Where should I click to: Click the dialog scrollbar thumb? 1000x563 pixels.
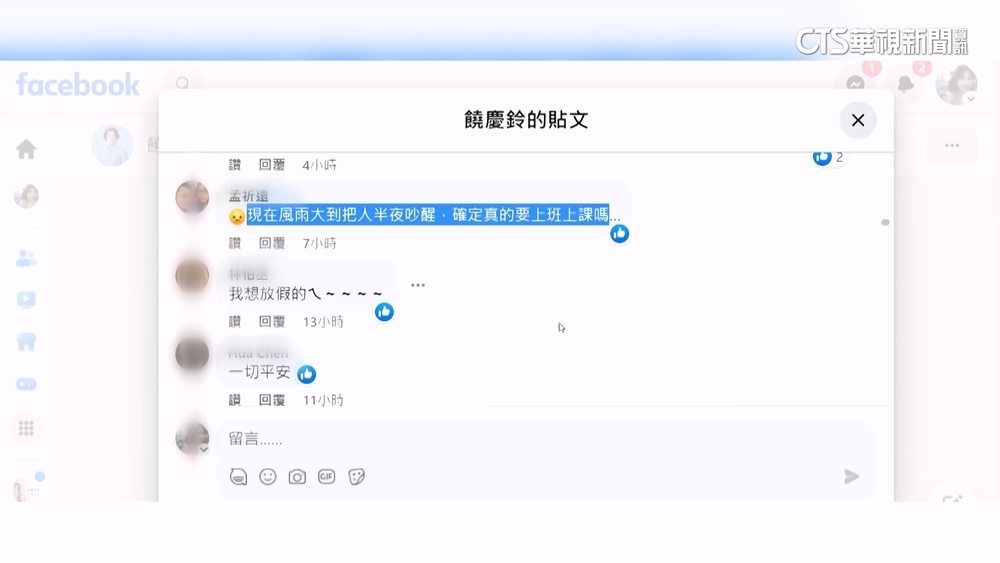click(x=885, y=222)
